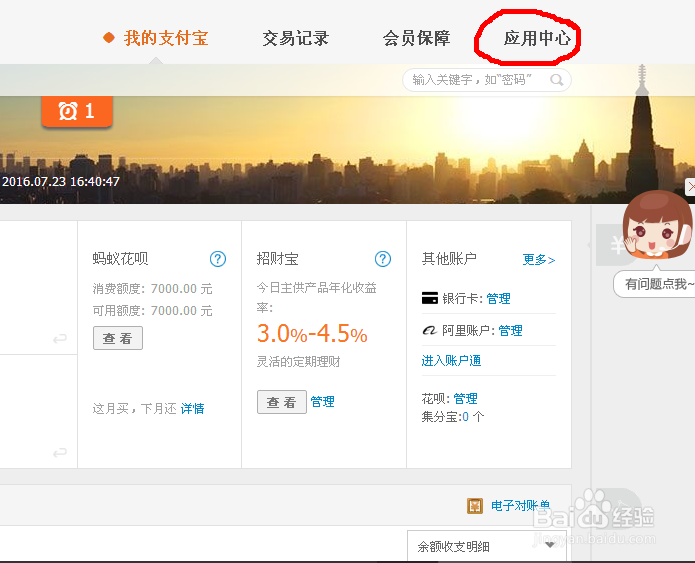
Task: Click 查看 button under 蚂蚁花呗
Action: 118,338
